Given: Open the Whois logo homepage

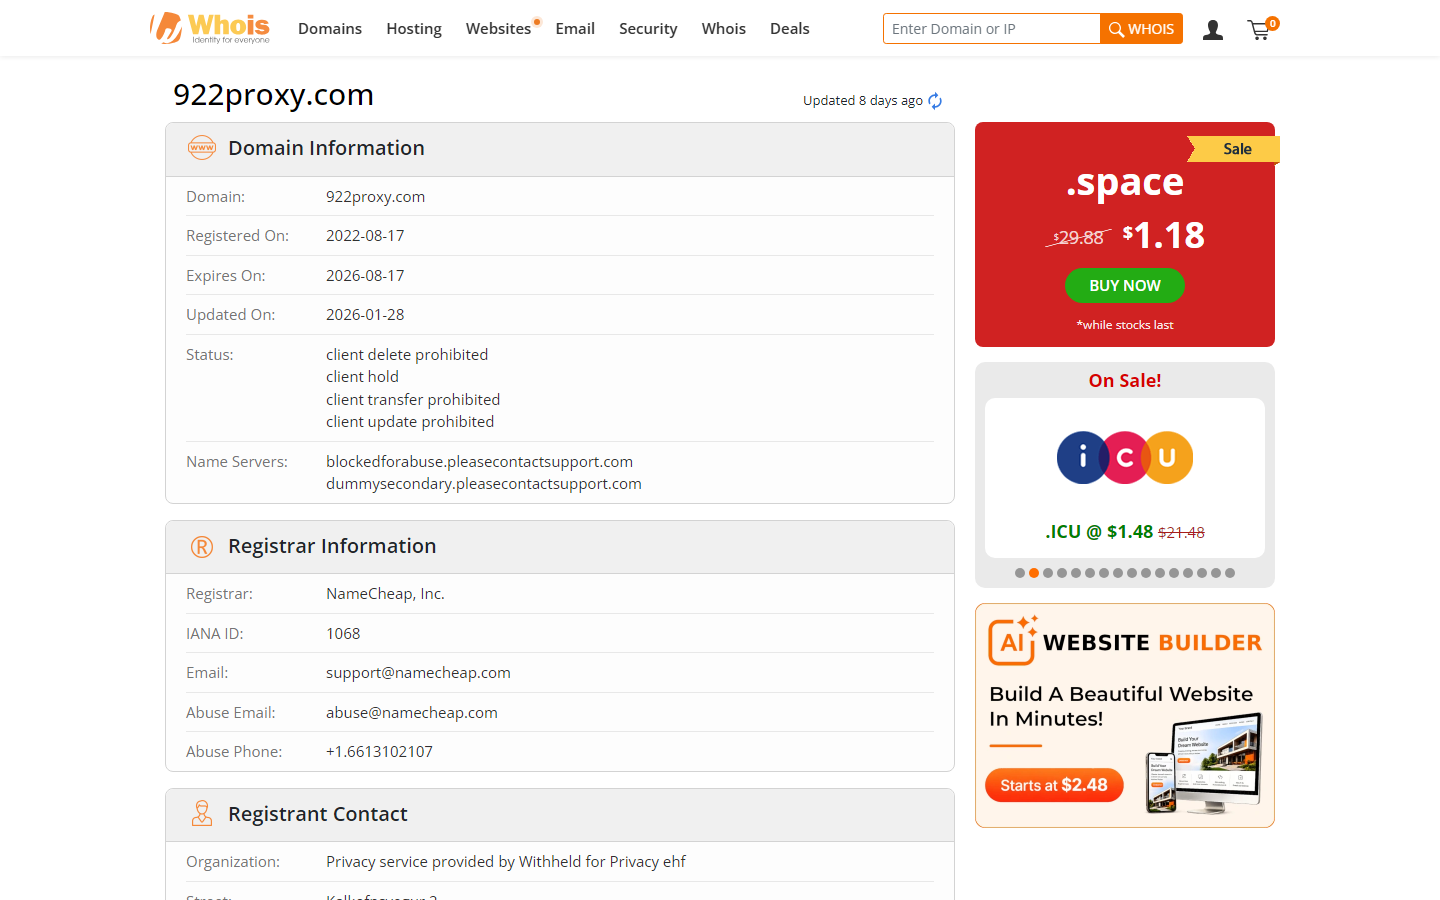Looking at the screenshot, I should 210,28.
